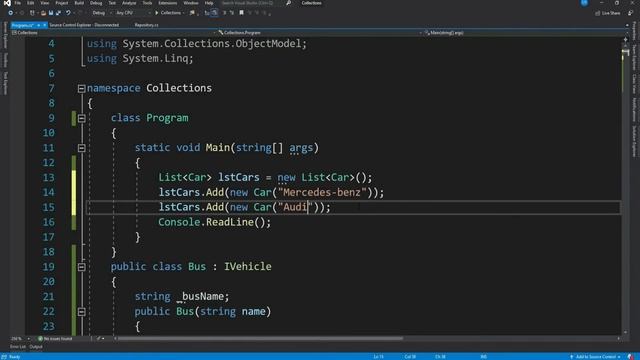
Task: Open the Debug menu
Action: pos(96,3)
